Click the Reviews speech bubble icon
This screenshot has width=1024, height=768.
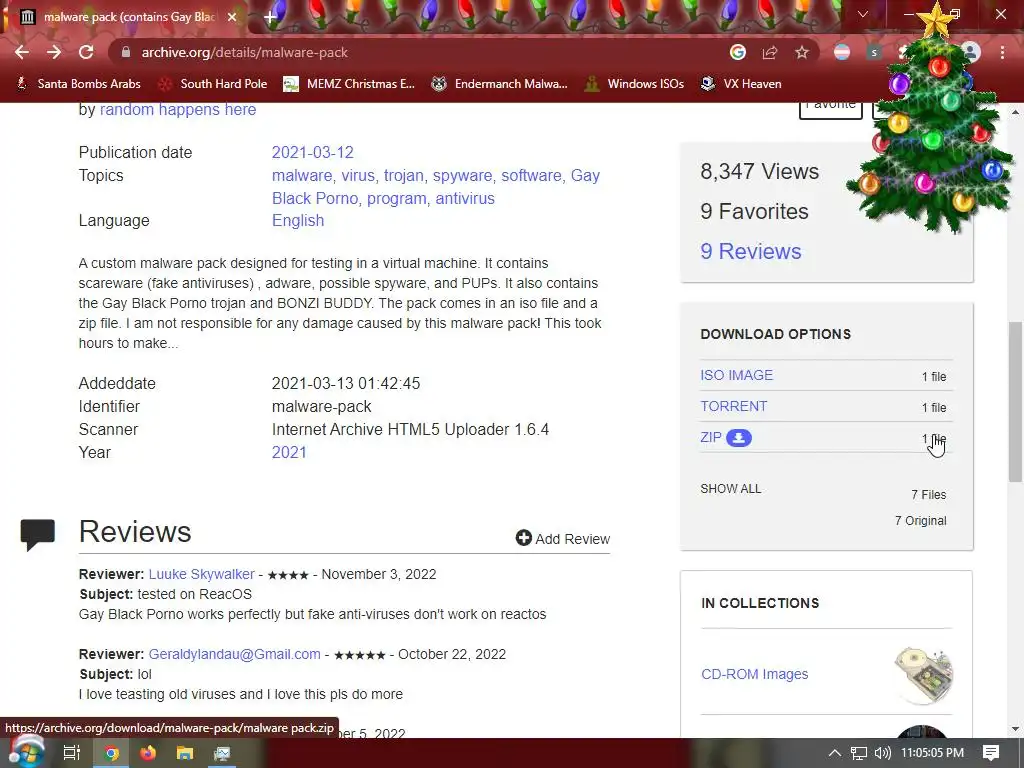(37, 535)
